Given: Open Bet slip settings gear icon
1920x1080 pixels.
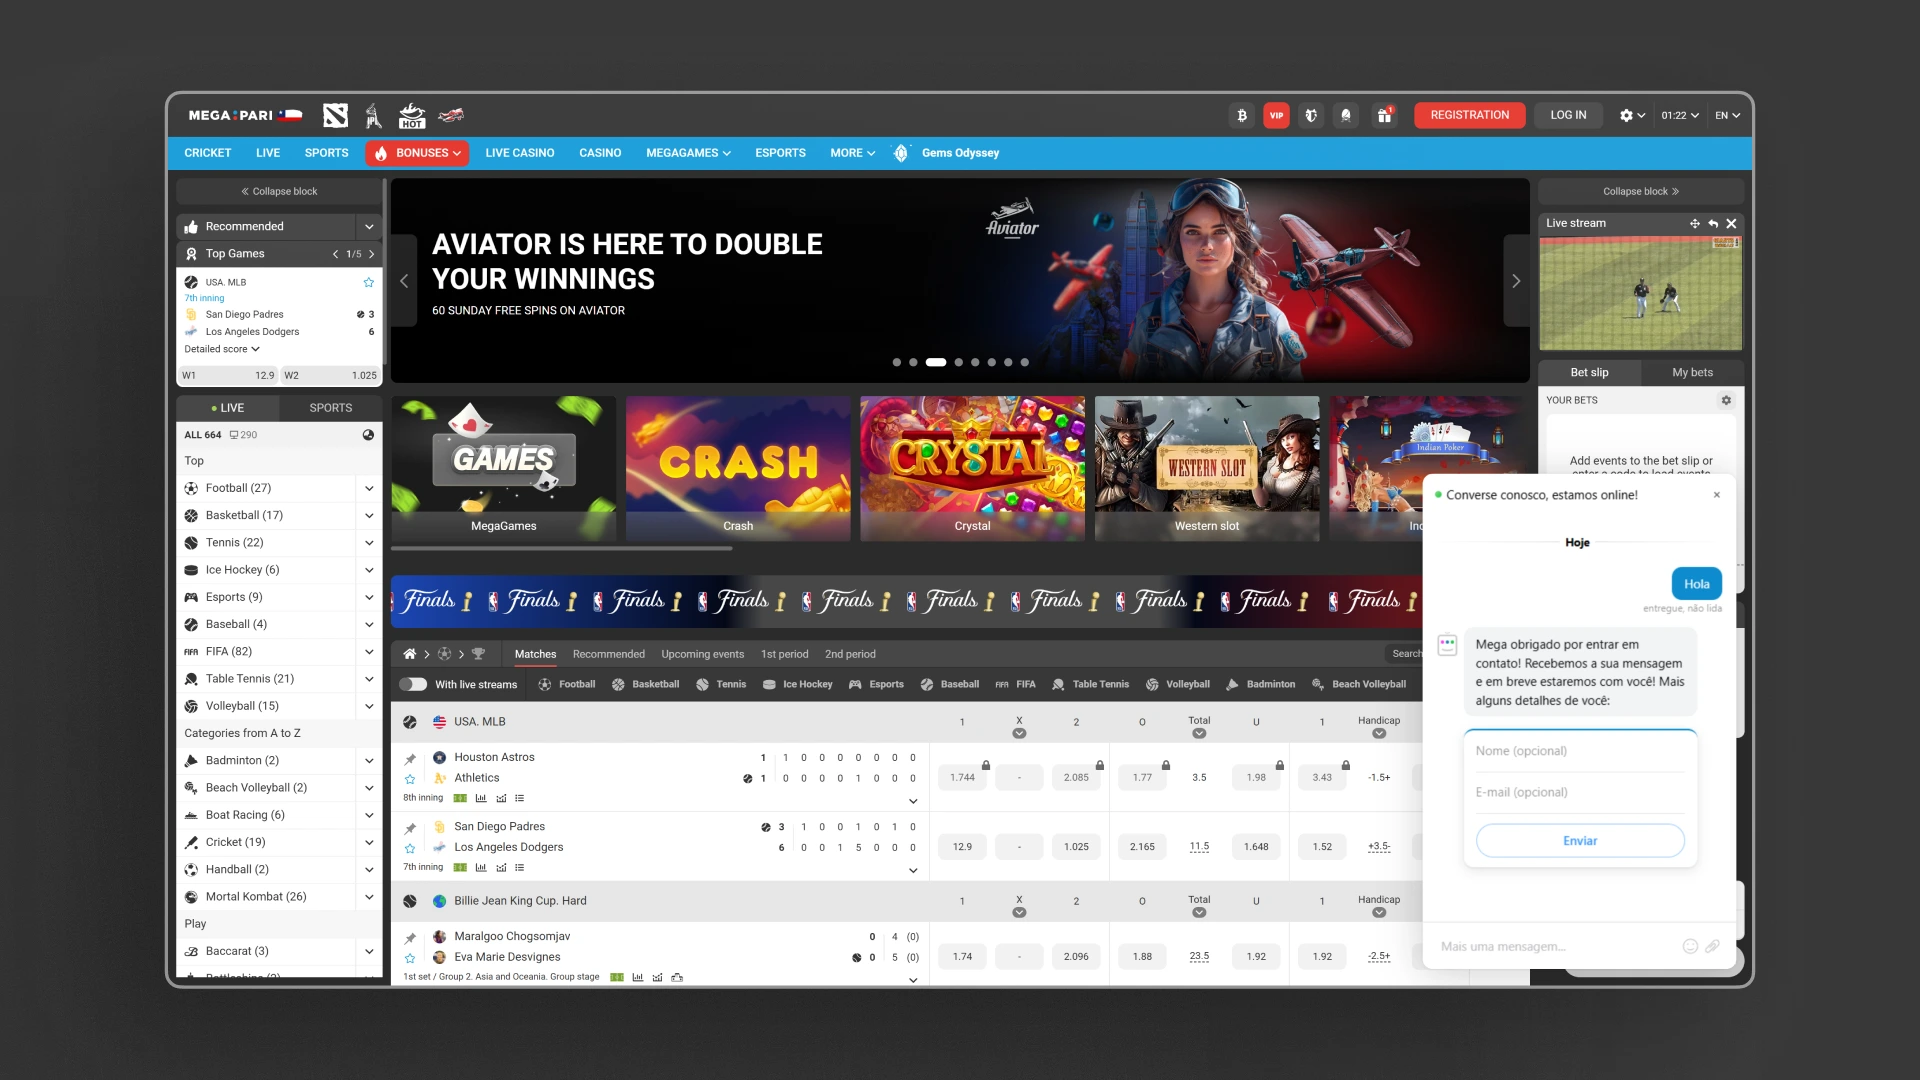Looking at the screenshot, I should pos(1726,400).
